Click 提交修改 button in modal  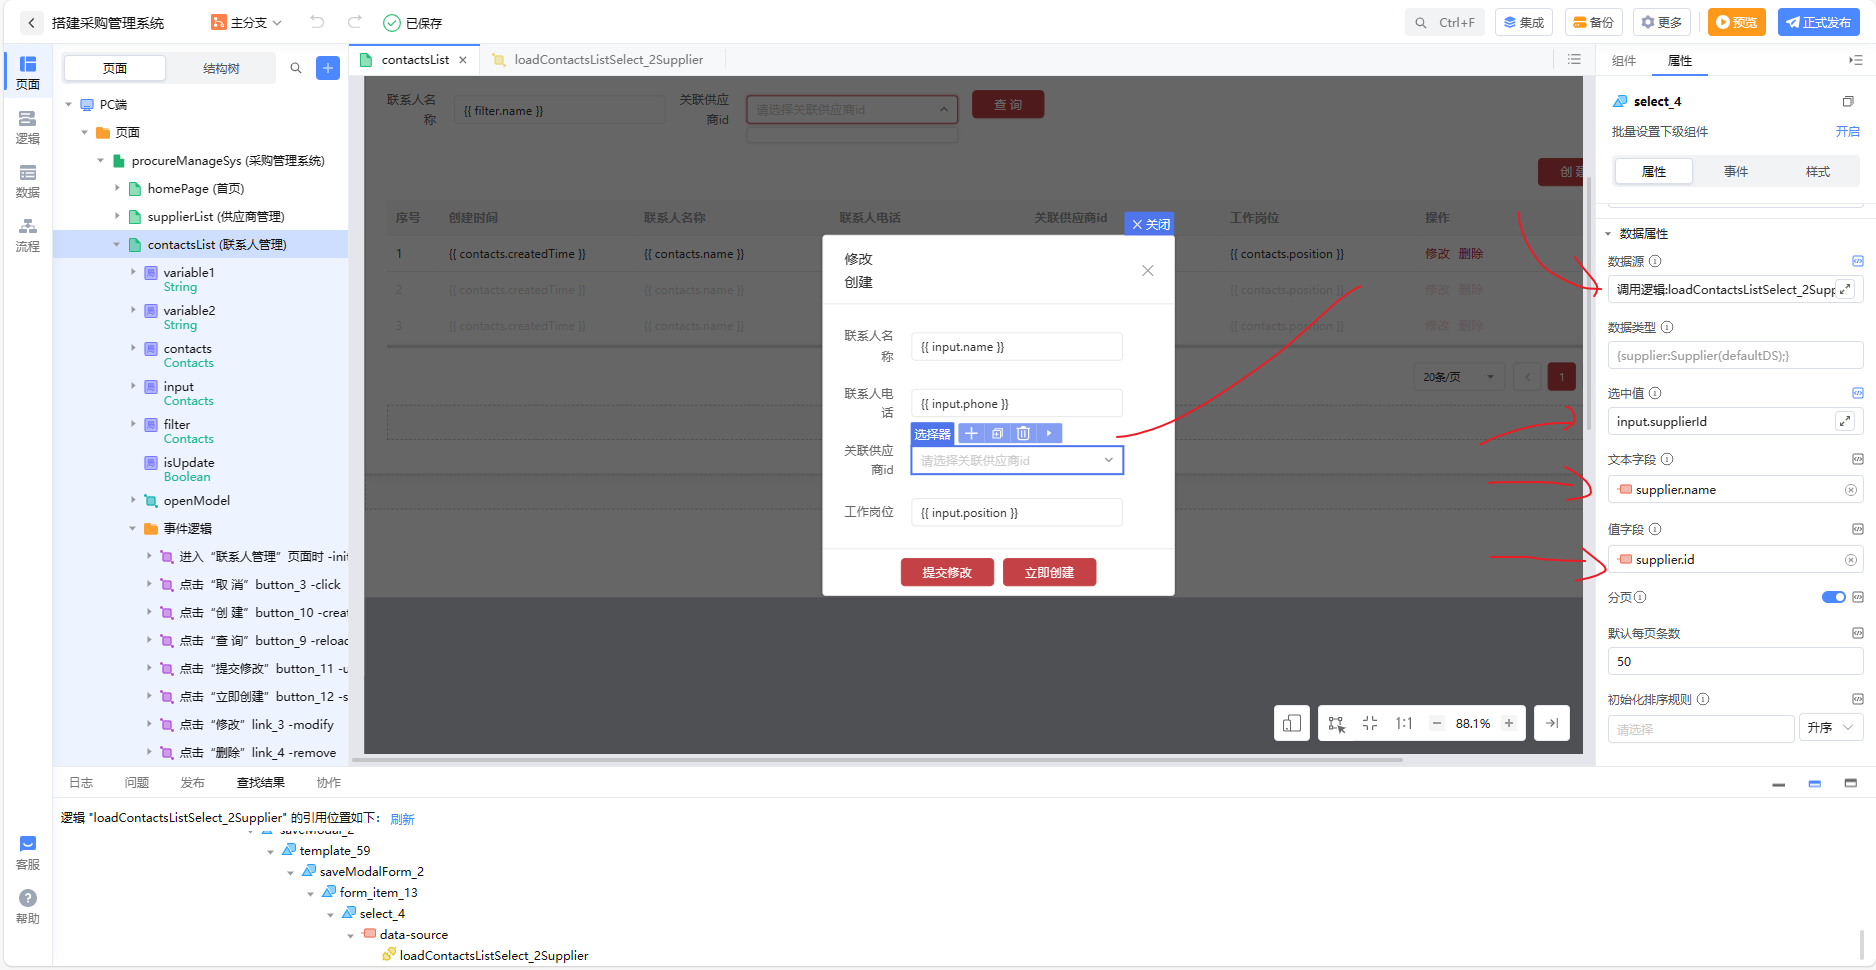(x=947, y=572)
